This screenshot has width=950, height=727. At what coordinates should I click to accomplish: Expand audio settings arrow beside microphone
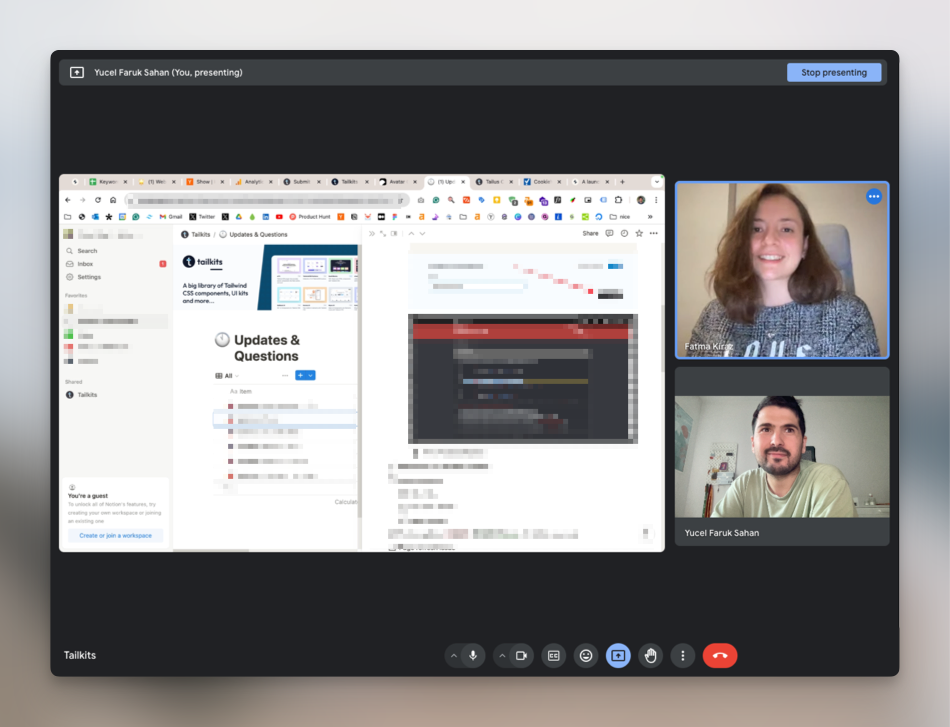click(454, 656)
